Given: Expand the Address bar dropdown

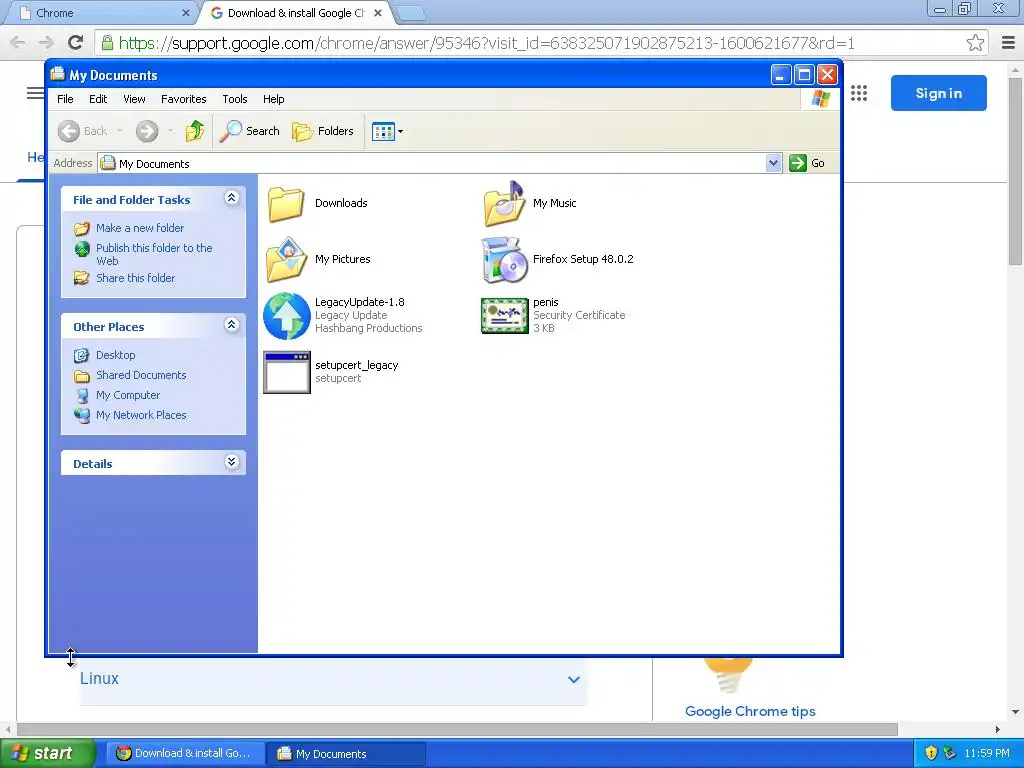Looking at the screenshot, I should 773,163.
